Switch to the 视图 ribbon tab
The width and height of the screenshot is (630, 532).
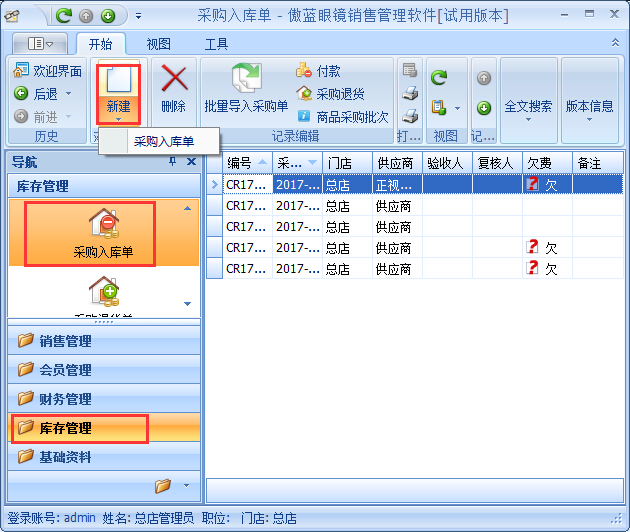(158, 44)
